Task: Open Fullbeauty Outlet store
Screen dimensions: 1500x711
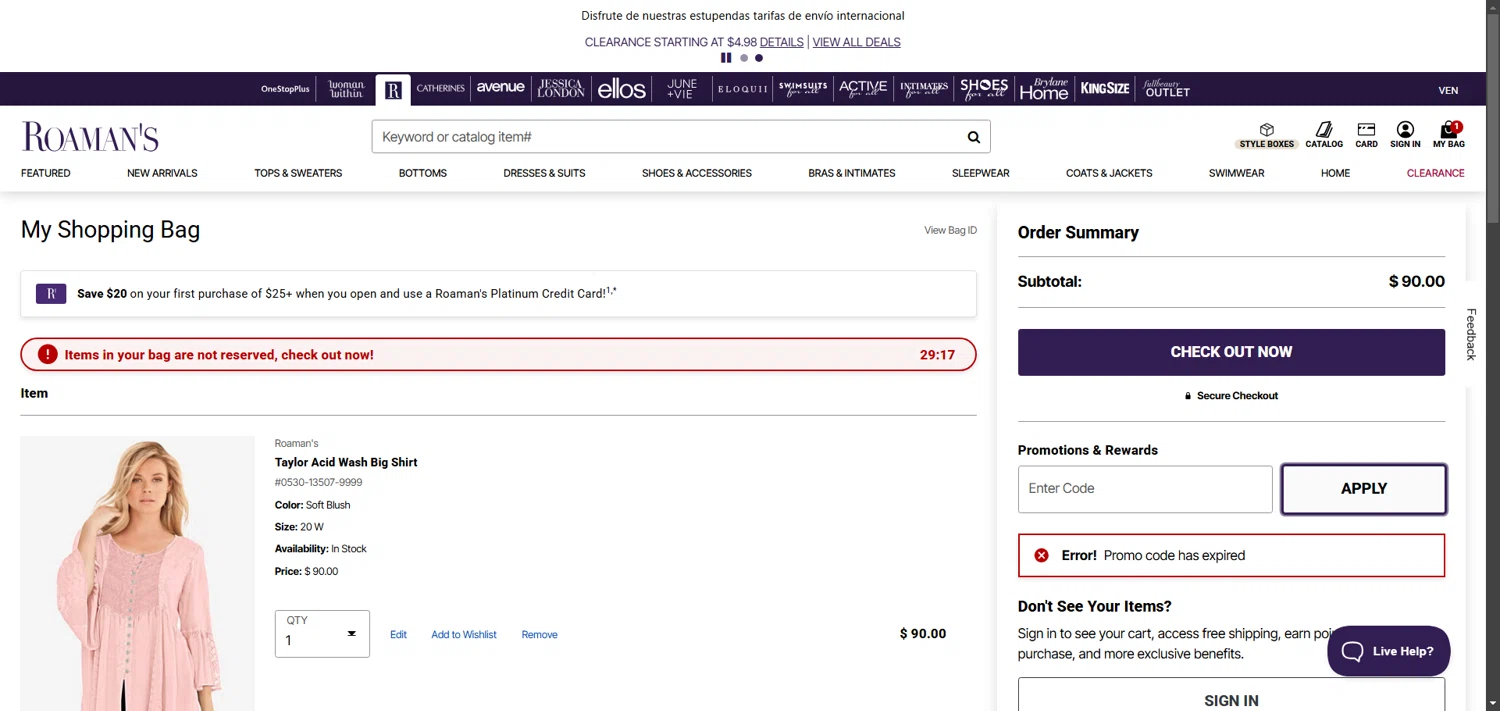Action: 1167,89
